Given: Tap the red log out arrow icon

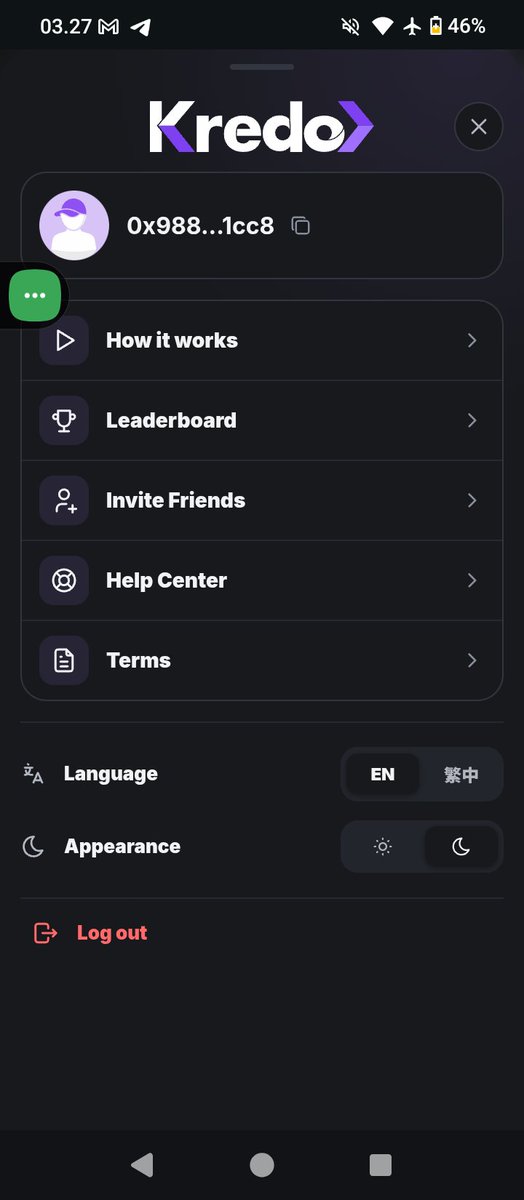Looking at the screenshot, I should [x=46, y=933].
